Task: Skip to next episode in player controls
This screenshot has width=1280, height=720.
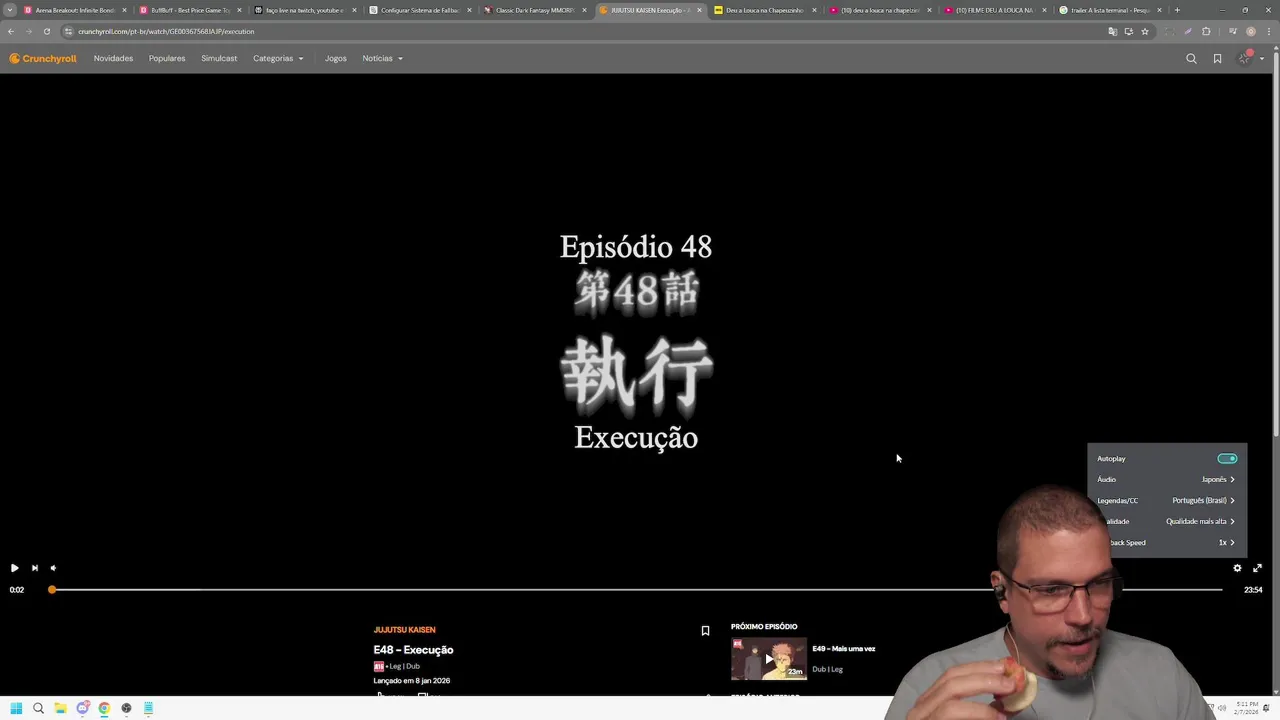Action: [34, 568]
